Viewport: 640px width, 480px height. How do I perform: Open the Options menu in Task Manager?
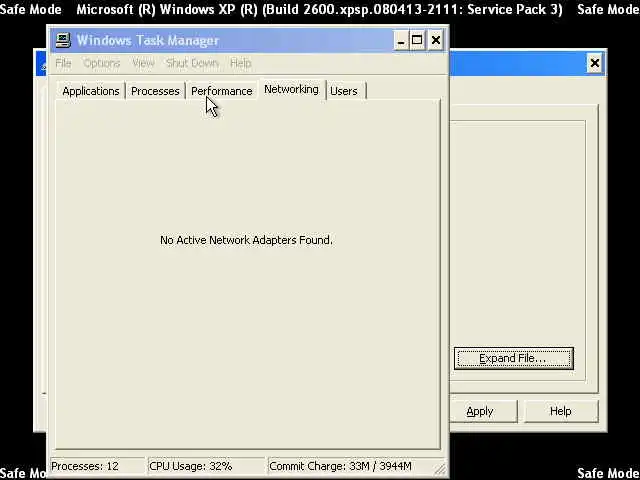point(102,63)
